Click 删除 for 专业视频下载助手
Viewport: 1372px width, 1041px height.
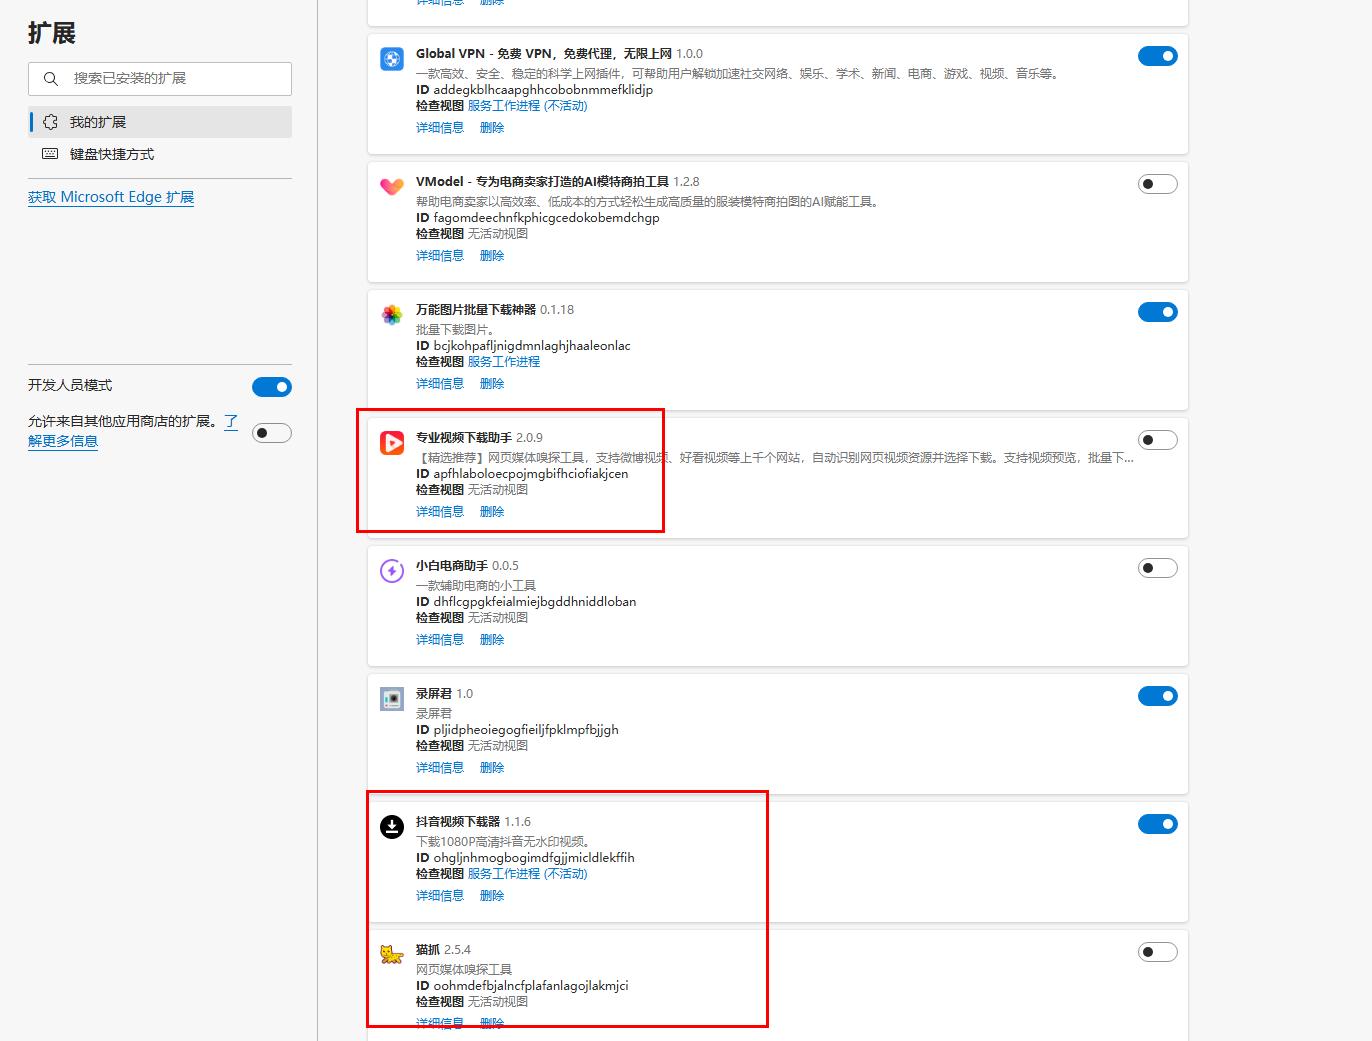point(492,512)
